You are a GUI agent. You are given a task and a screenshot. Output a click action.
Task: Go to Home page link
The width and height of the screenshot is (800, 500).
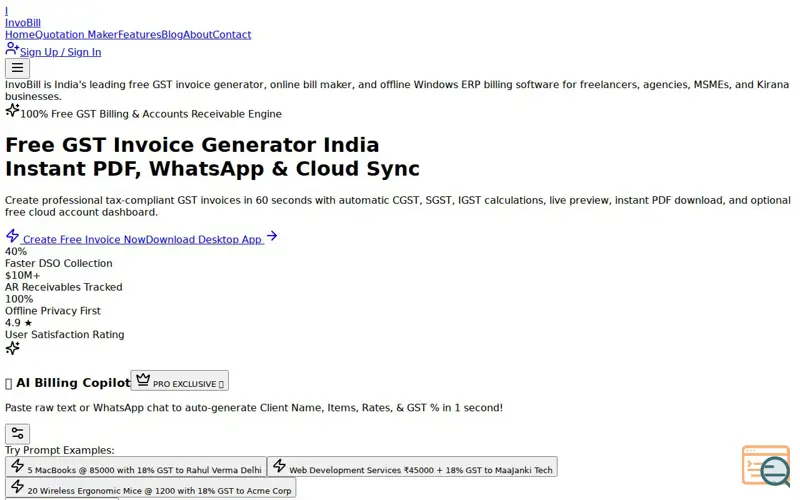pyautogui.click(x=20, y=35)
